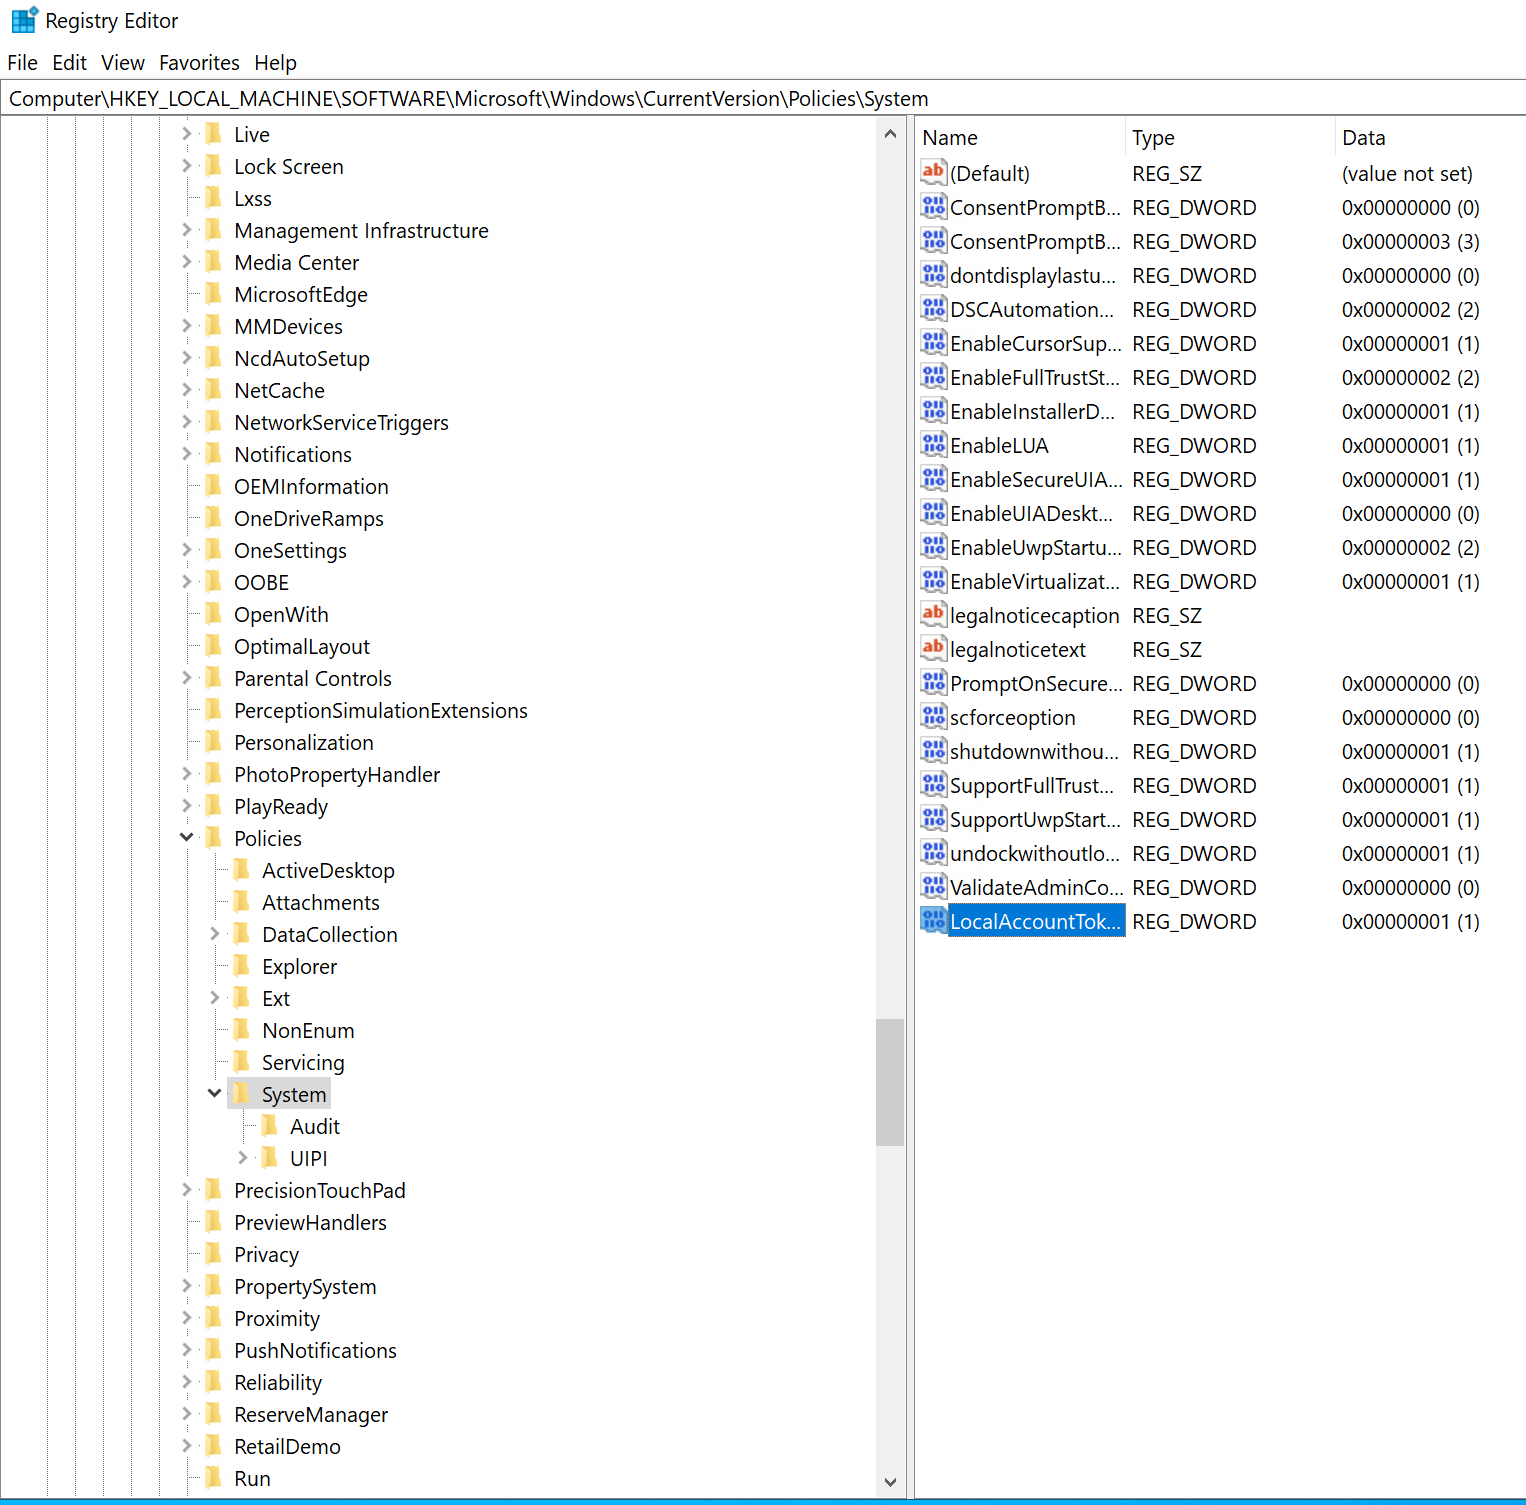Click the binary icon next to ConsentPromptB value
This screenshot has width=1526, height=1505.
pyautogui.click(x=933, y=207)
